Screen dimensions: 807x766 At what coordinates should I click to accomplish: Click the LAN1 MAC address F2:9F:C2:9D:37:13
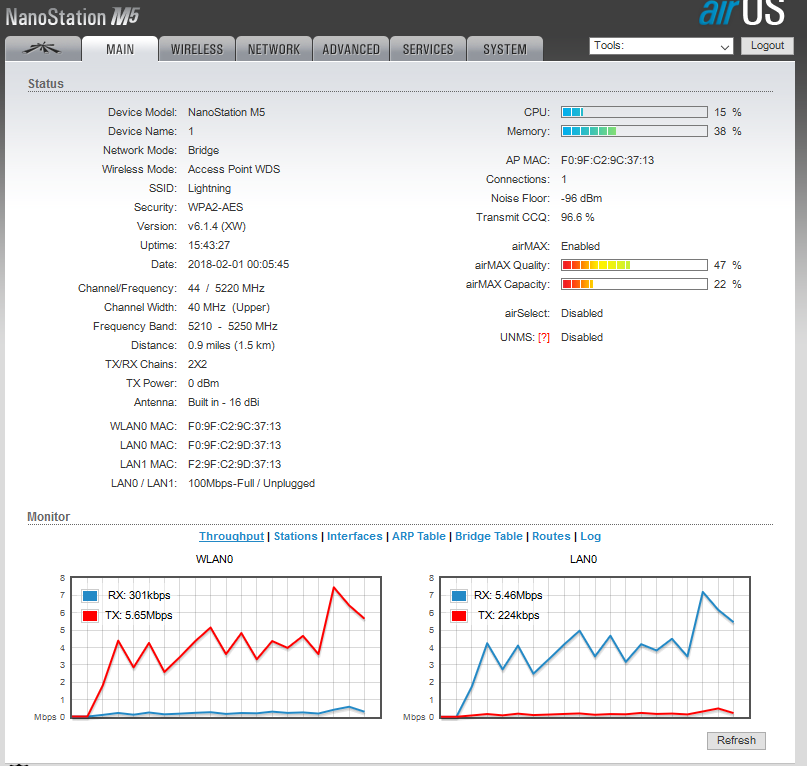pos(235,464)
